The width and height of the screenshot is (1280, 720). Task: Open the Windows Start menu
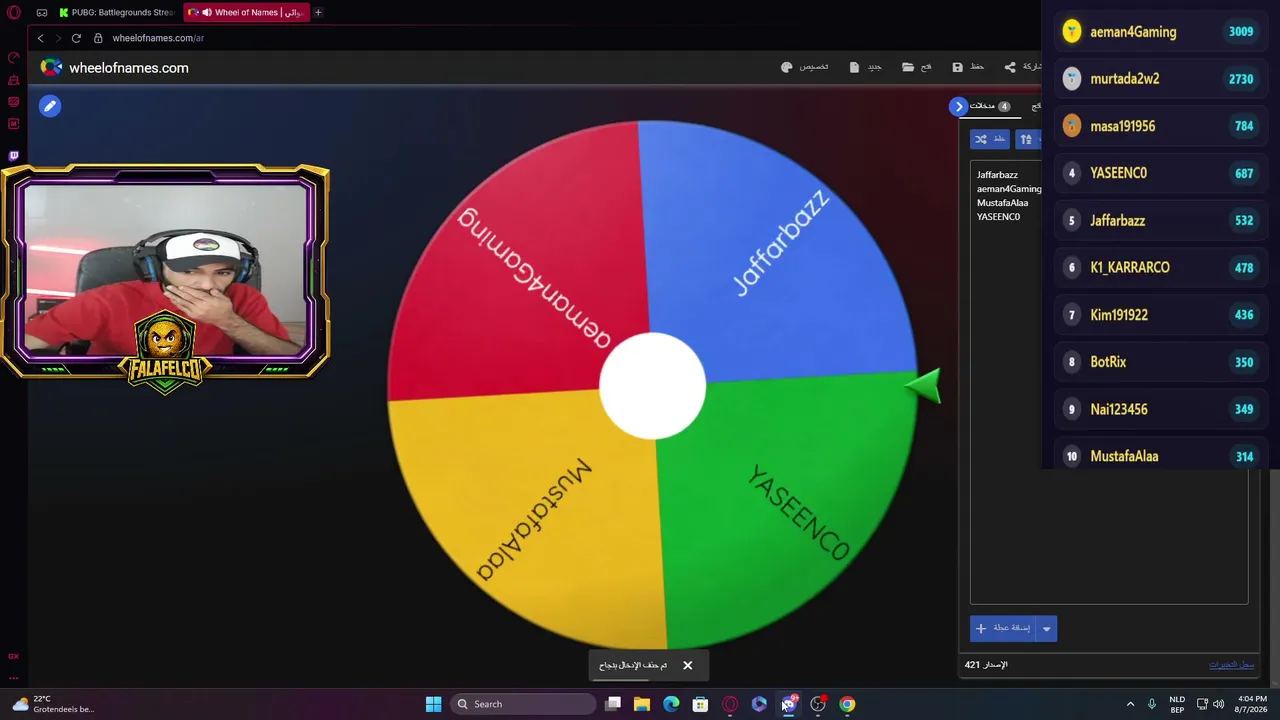(433, 704)
